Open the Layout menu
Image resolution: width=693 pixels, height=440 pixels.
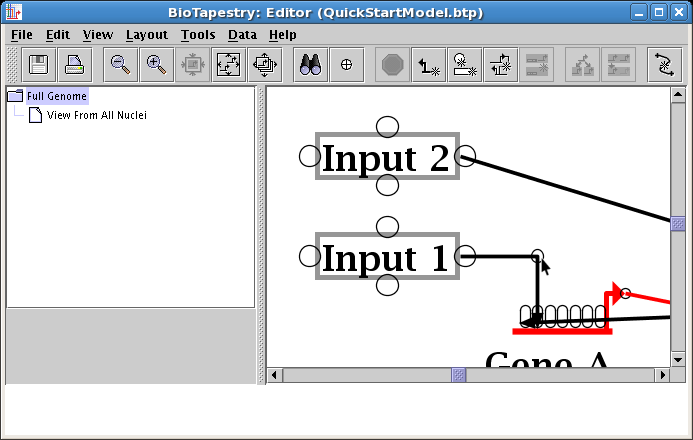pyautogui.click(x=146, y=34)
